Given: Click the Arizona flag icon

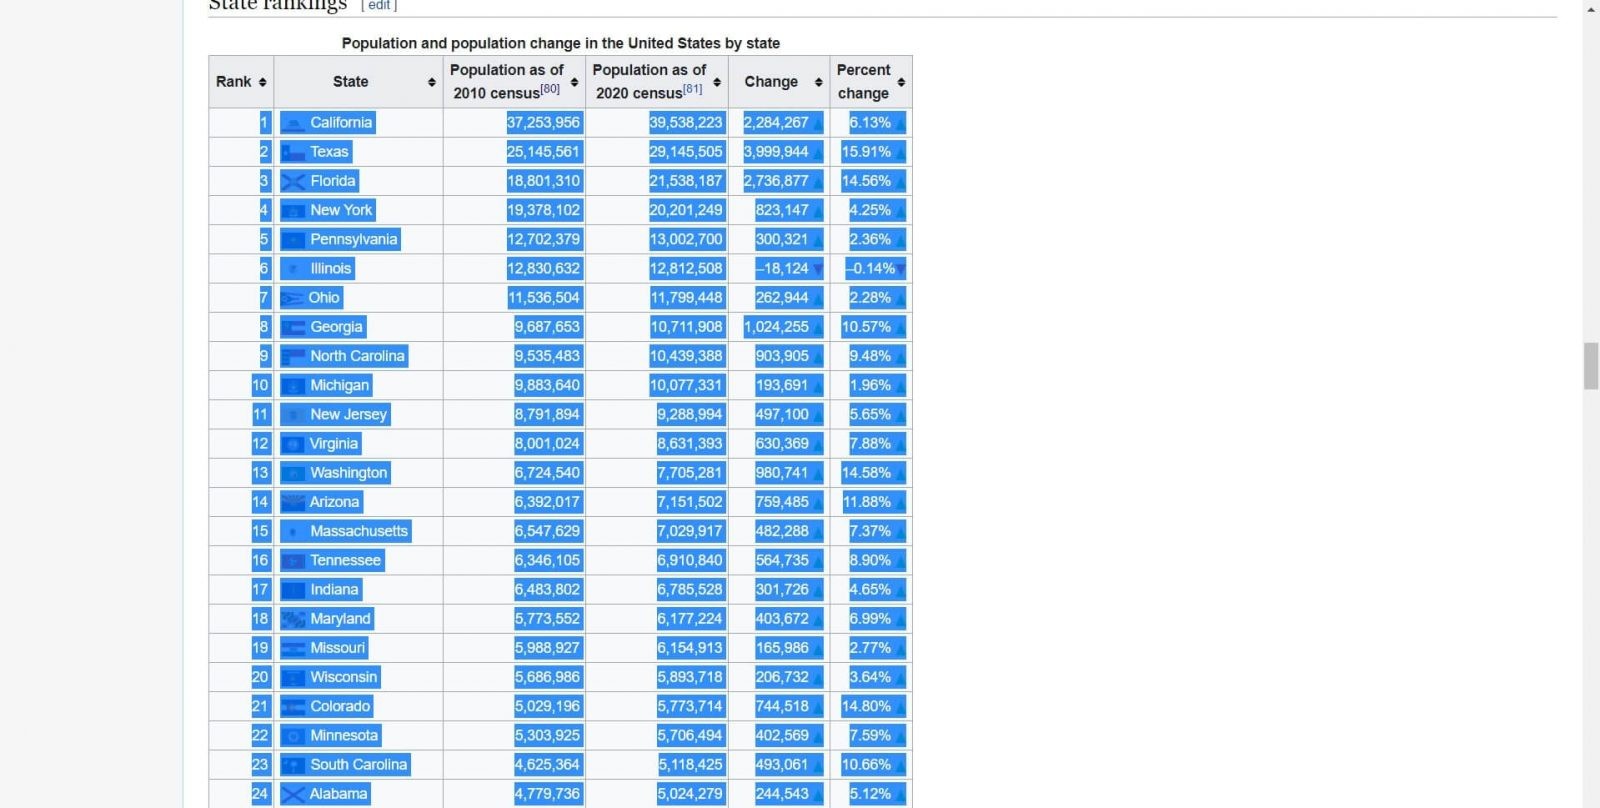Looking at the screenshot, I should pyautogui.click(x=293, y=502).
